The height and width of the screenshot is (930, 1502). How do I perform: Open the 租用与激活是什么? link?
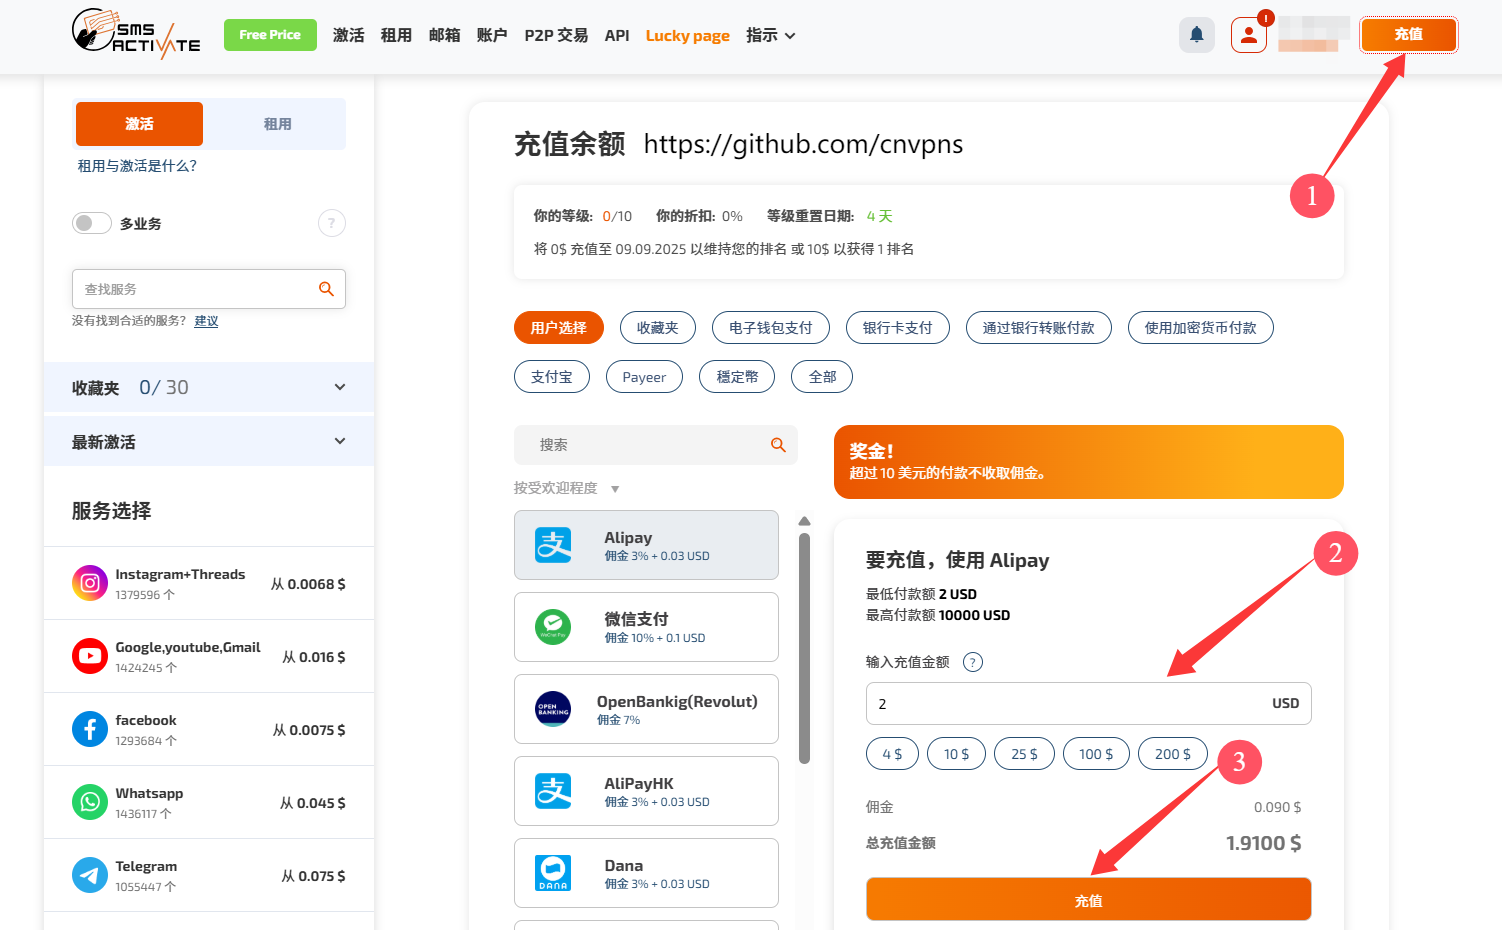(x=137, y=166)
